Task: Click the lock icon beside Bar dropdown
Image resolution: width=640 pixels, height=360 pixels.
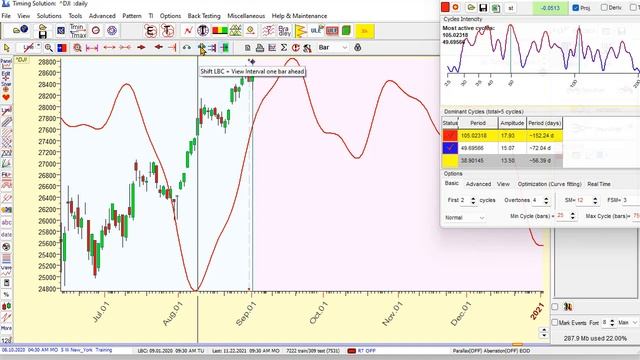Action: tap(358, 48)
